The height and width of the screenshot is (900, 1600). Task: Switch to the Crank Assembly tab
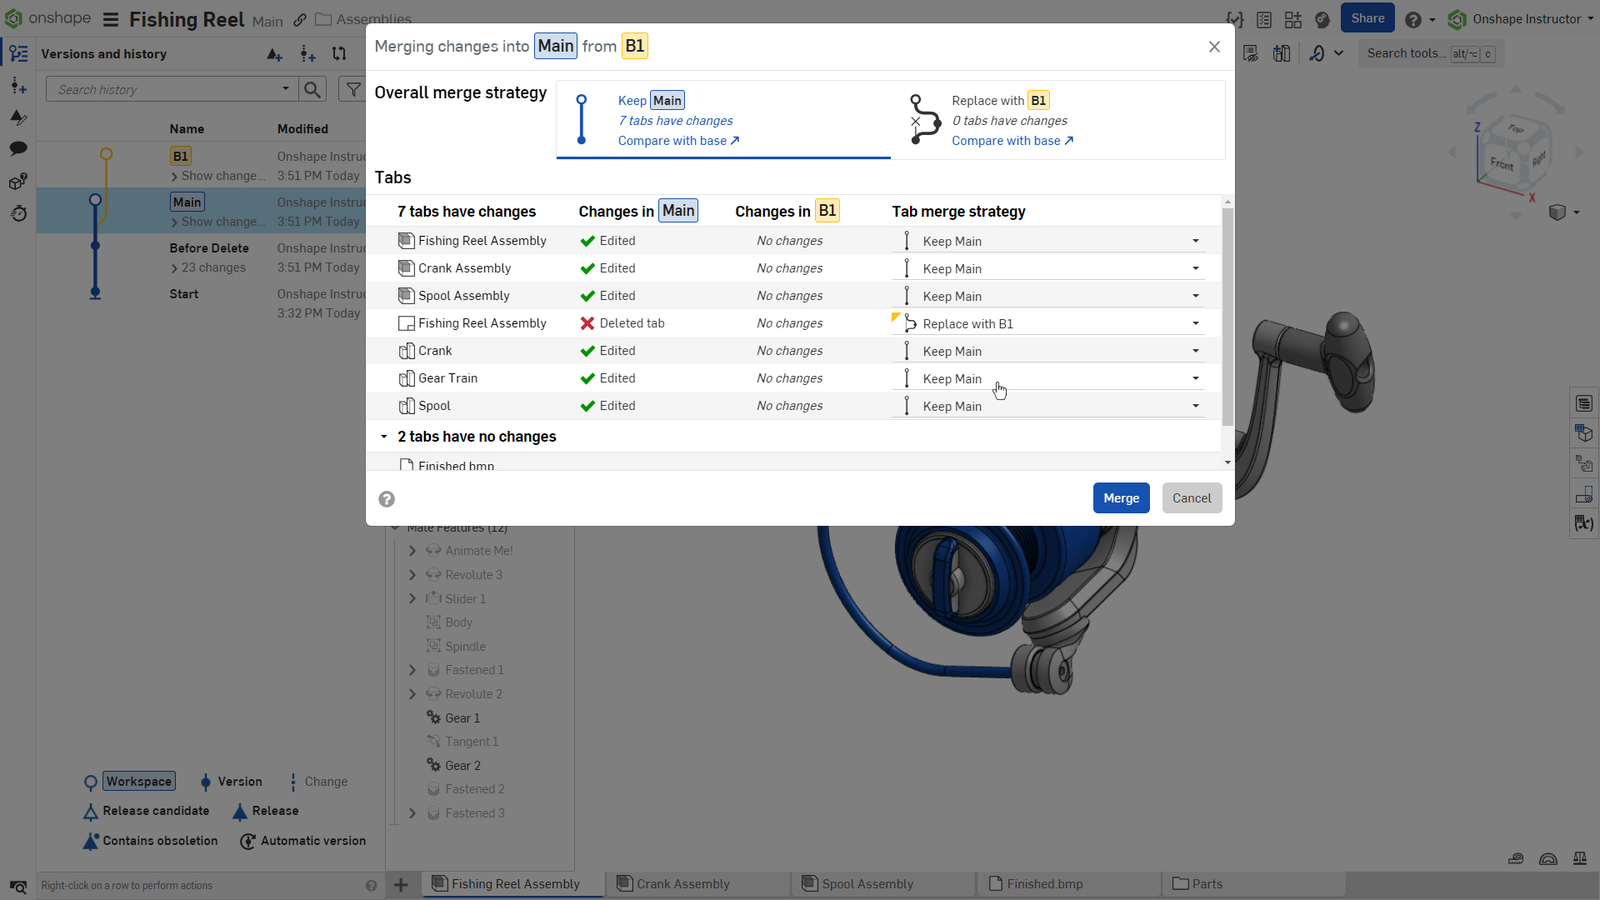(683, 884)
